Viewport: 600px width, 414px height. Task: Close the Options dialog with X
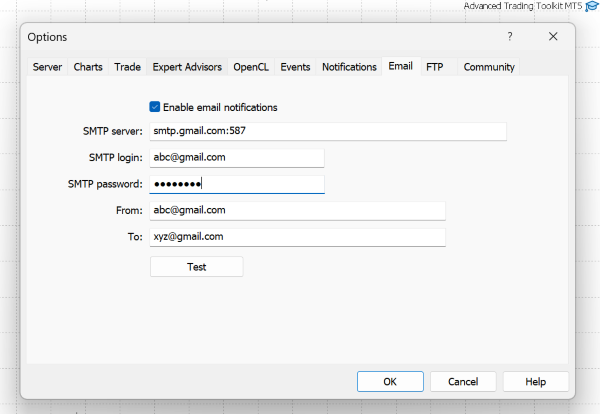pyautogui.click(x=553, y=37)
